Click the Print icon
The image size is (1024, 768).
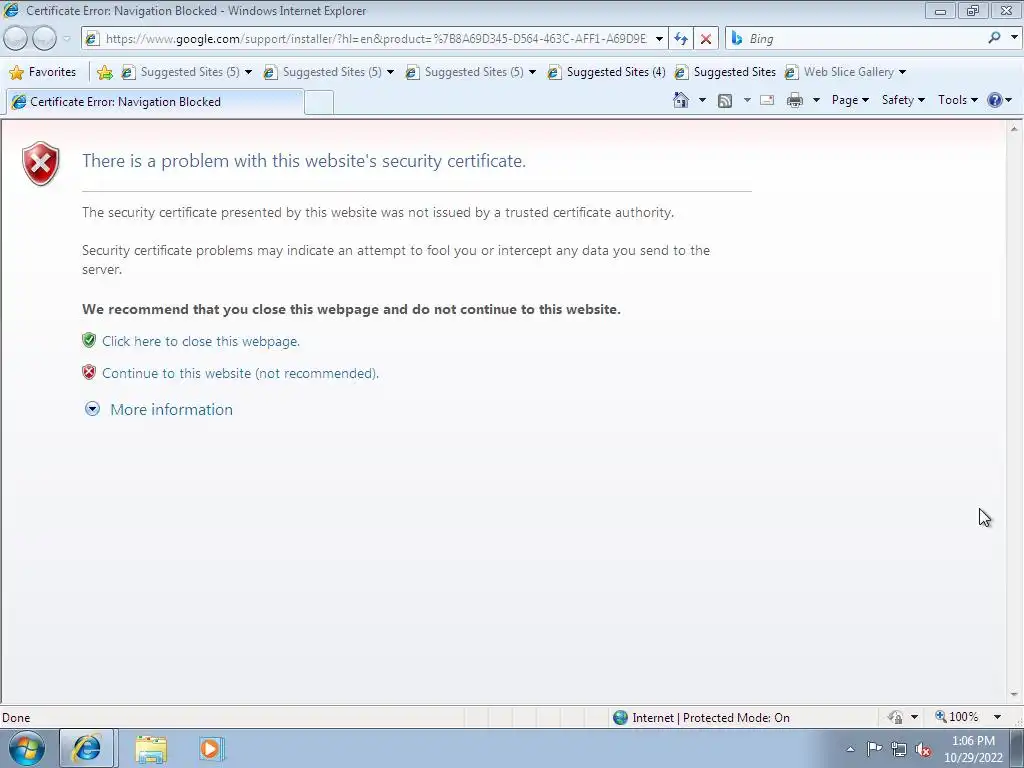795,100
